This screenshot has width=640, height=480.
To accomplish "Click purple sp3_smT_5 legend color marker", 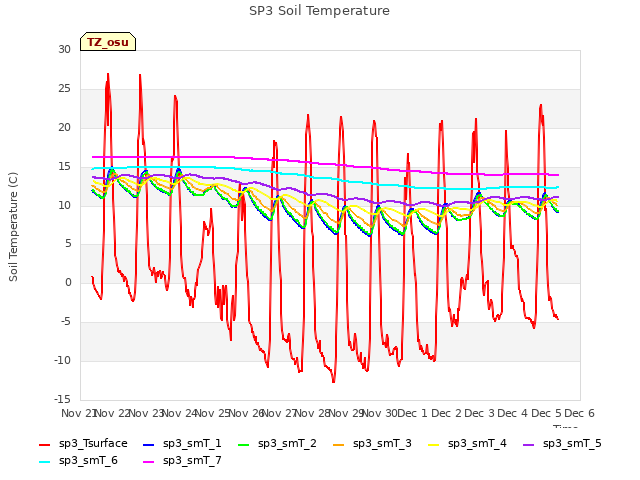I will tap(529, 444).
